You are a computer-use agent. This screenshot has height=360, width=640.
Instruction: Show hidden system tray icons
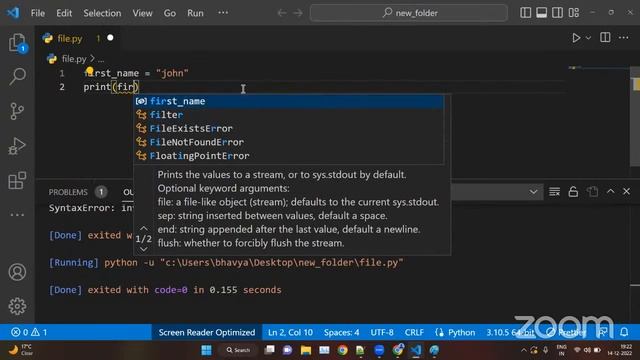click(524, 350)
